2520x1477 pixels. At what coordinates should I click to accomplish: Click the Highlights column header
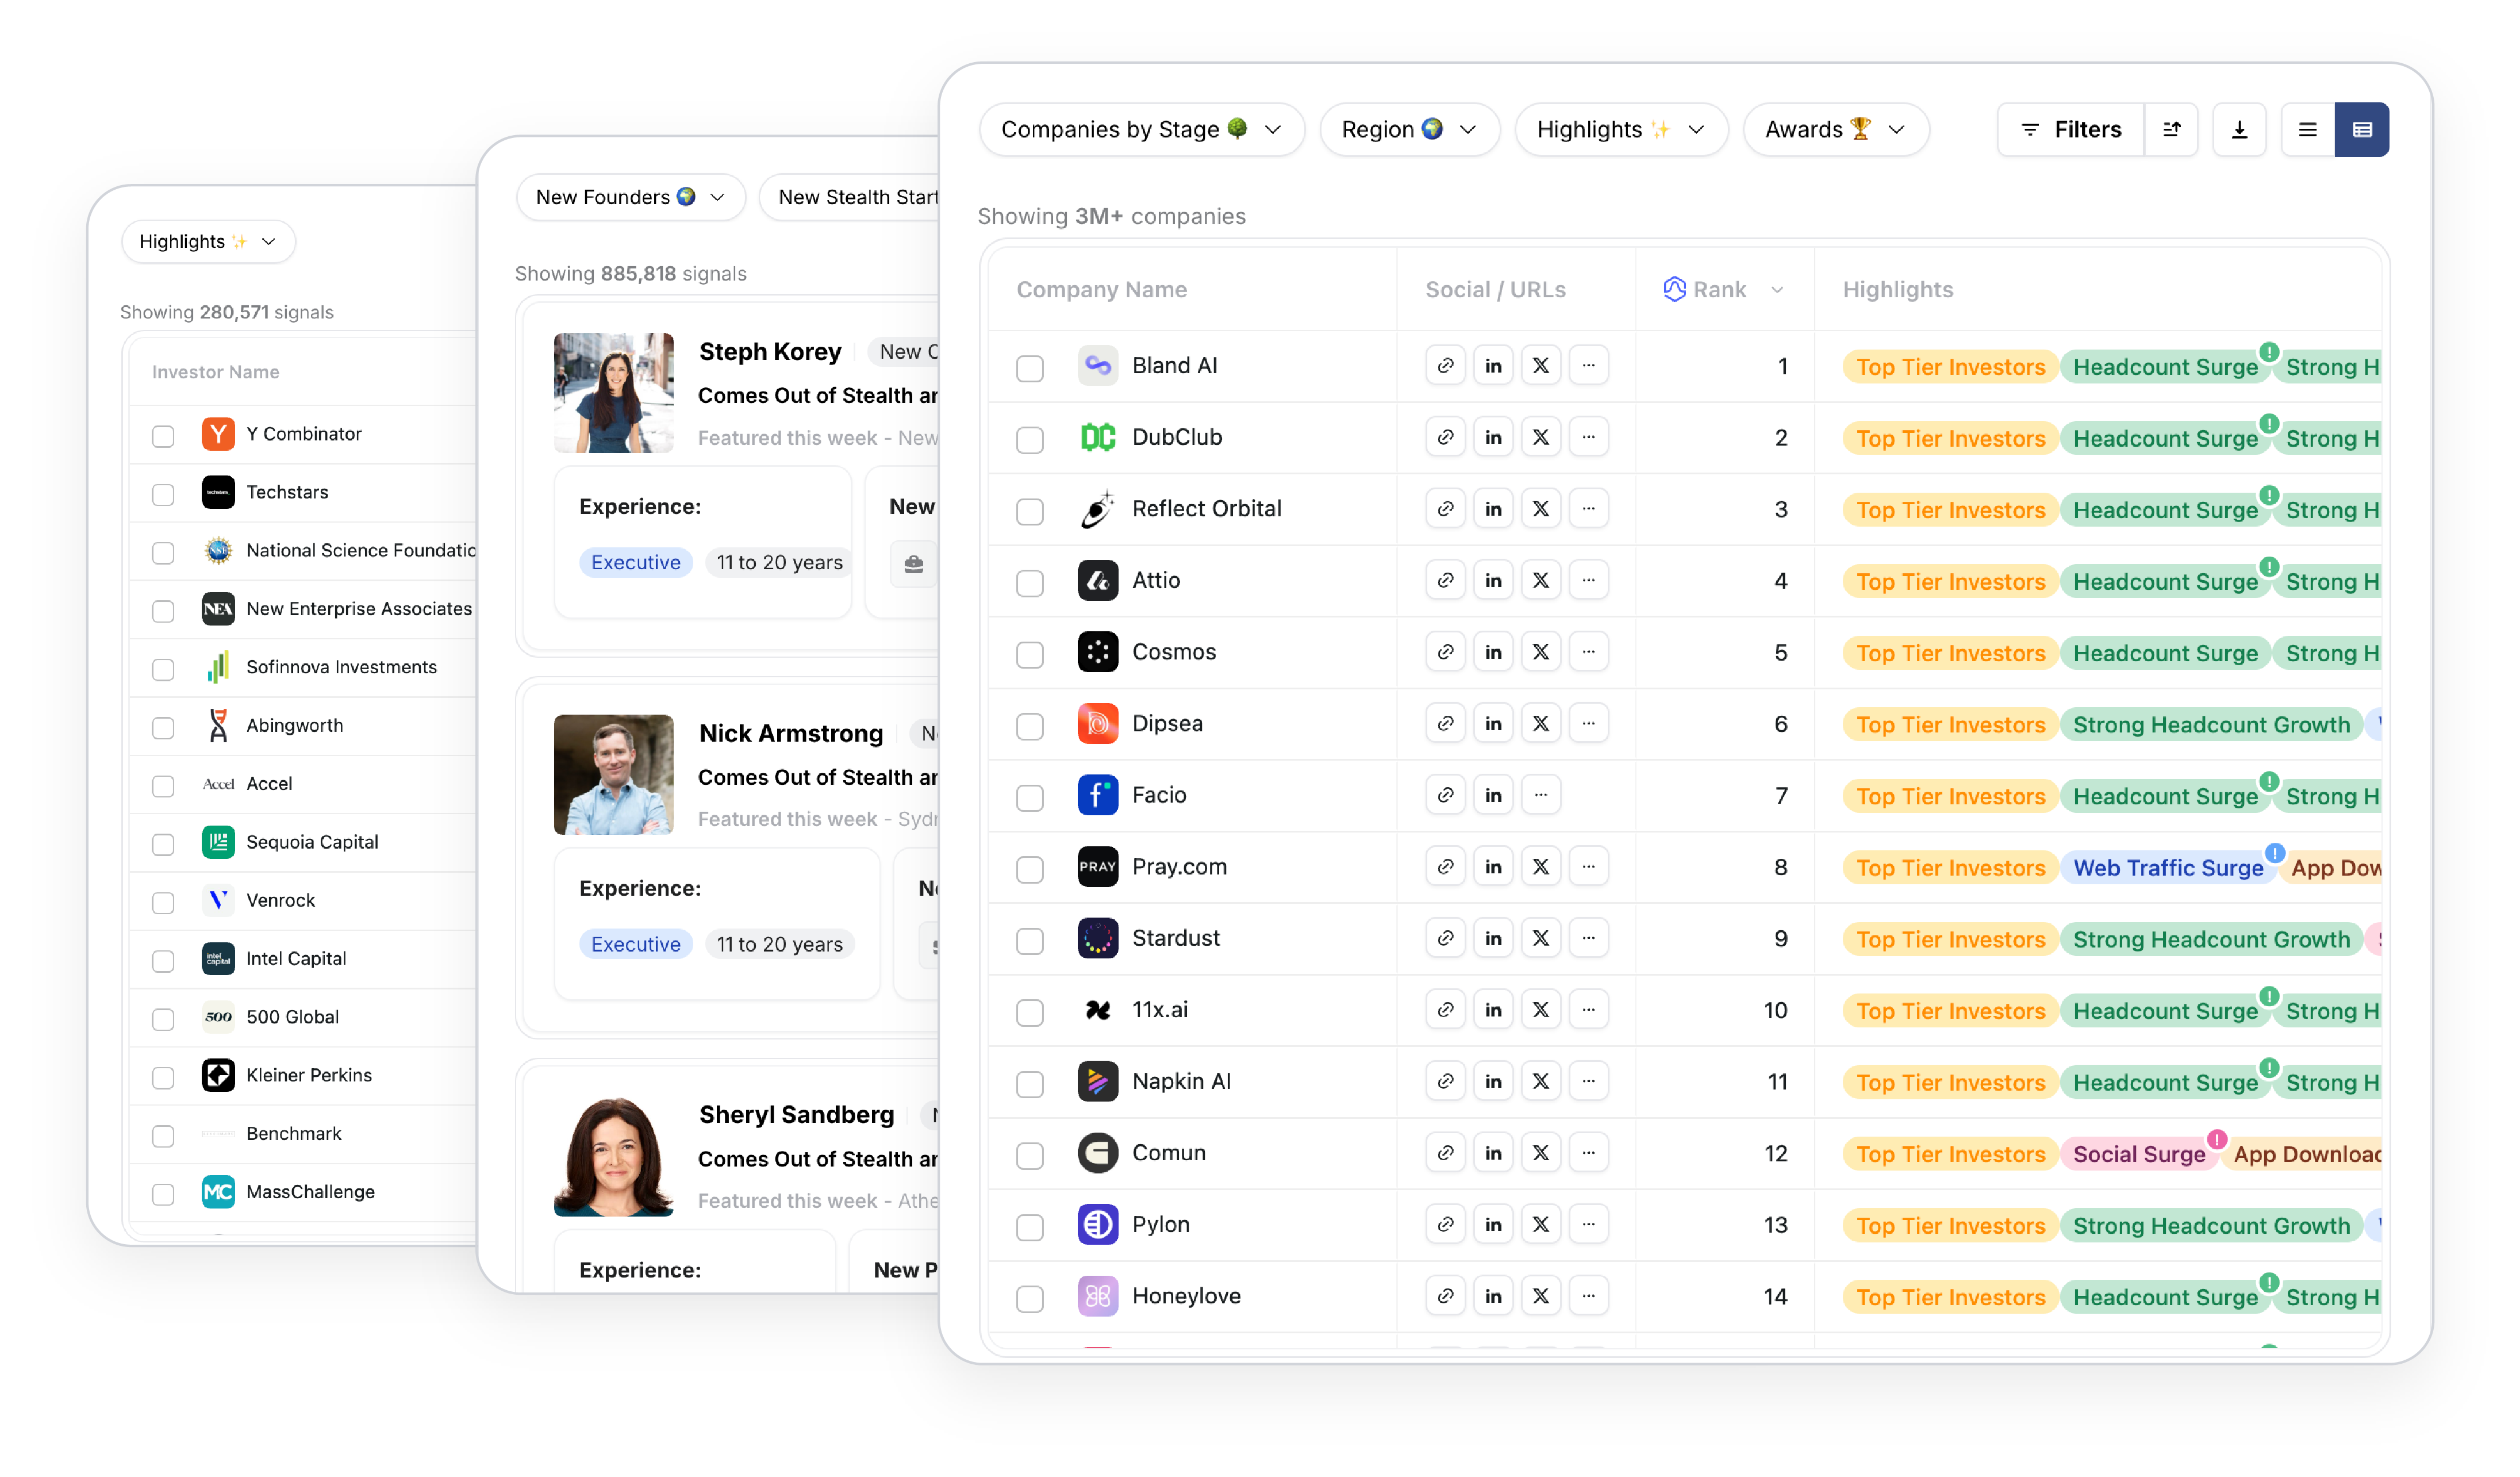pyautogui.click(x=1897, y=289)
